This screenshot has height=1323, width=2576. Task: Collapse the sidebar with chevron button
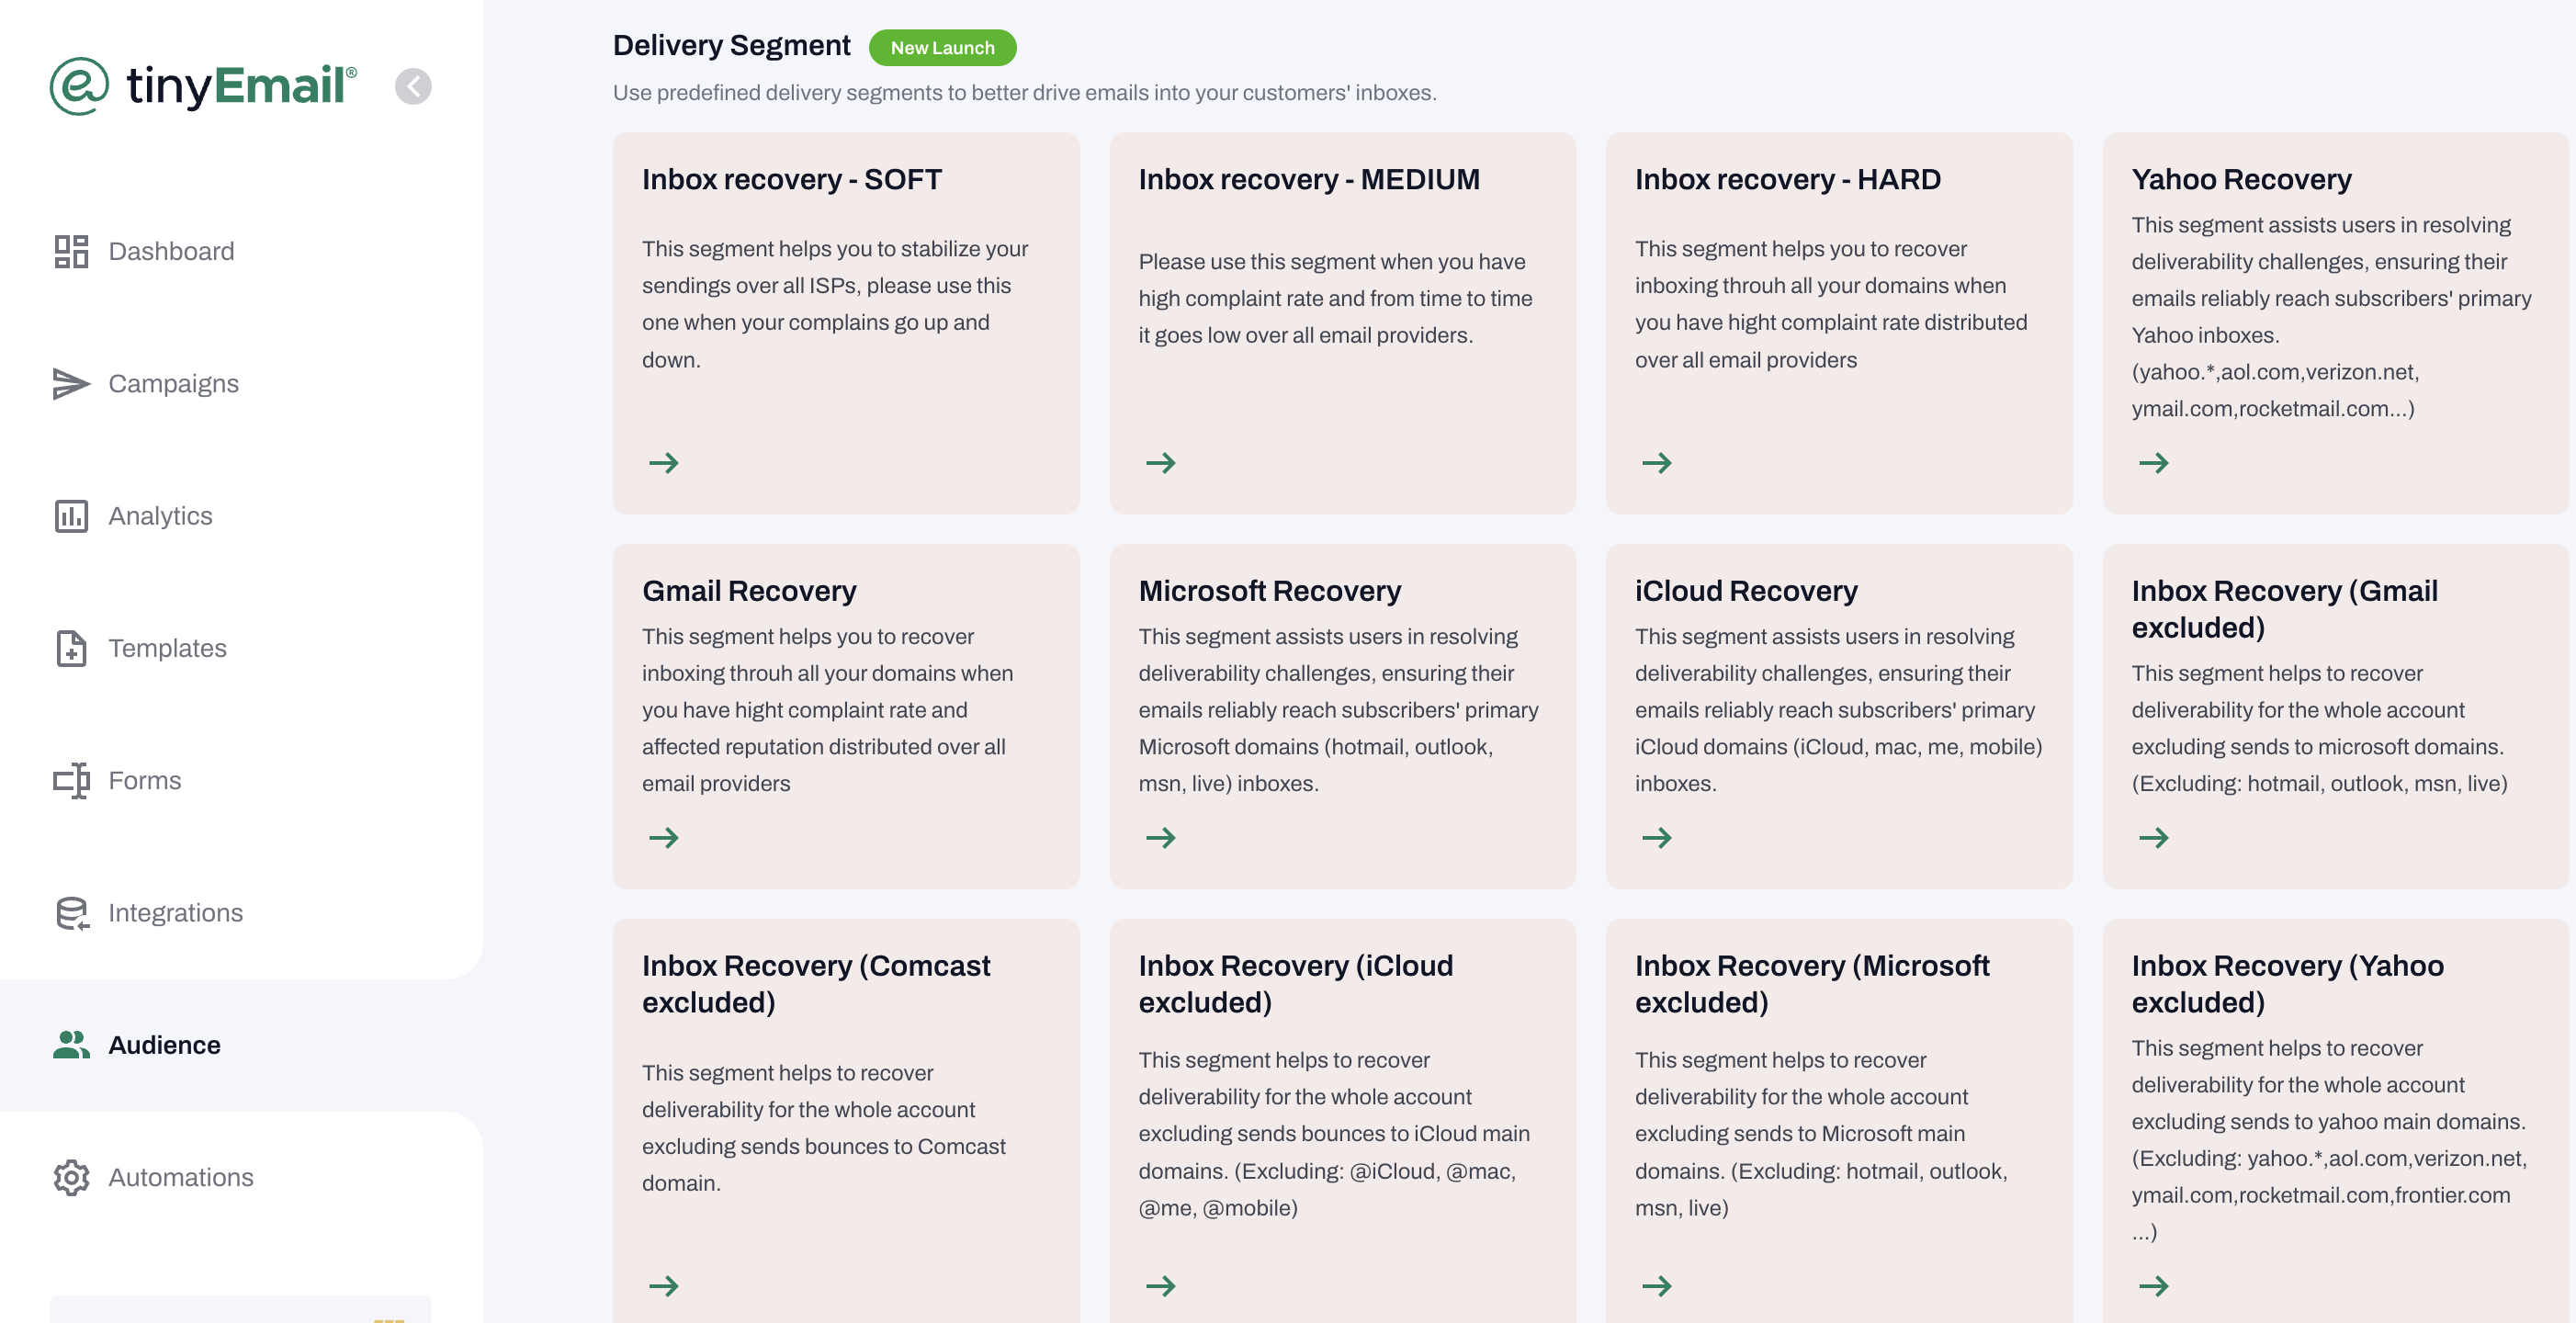[413, 86]
